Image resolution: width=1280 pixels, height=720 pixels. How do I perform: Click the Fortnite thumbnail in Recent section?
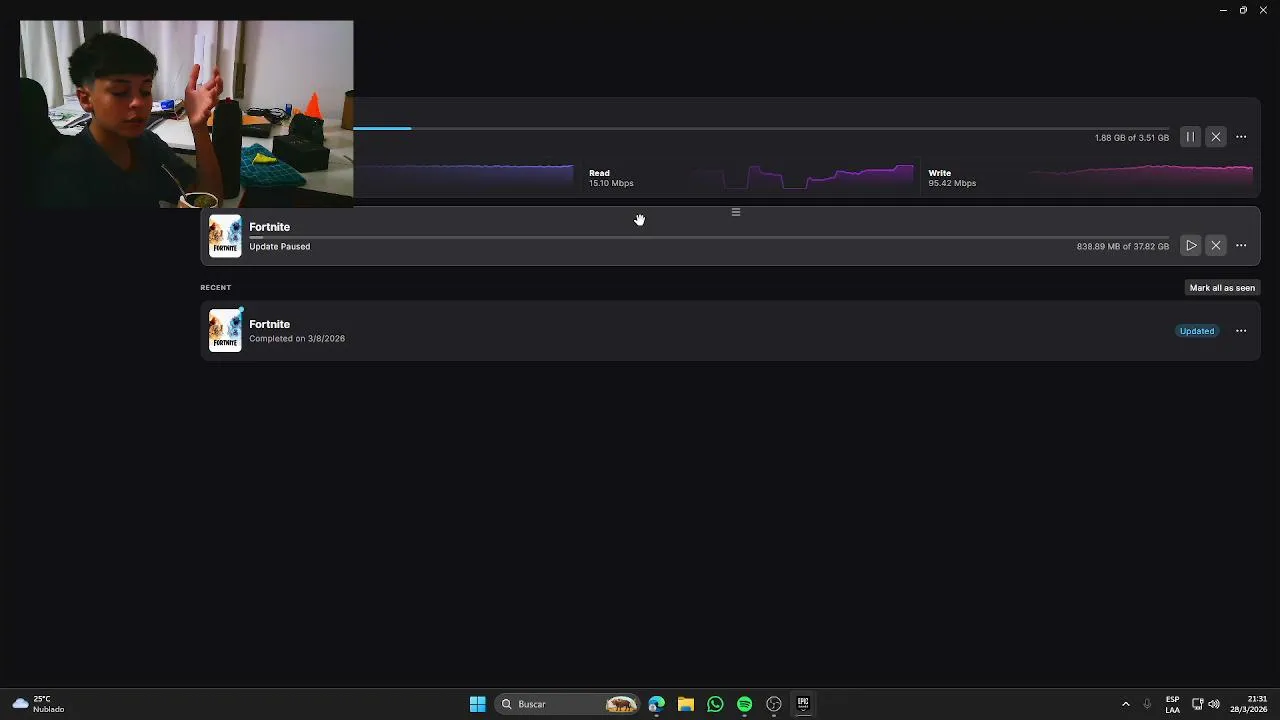pos(225,330)
